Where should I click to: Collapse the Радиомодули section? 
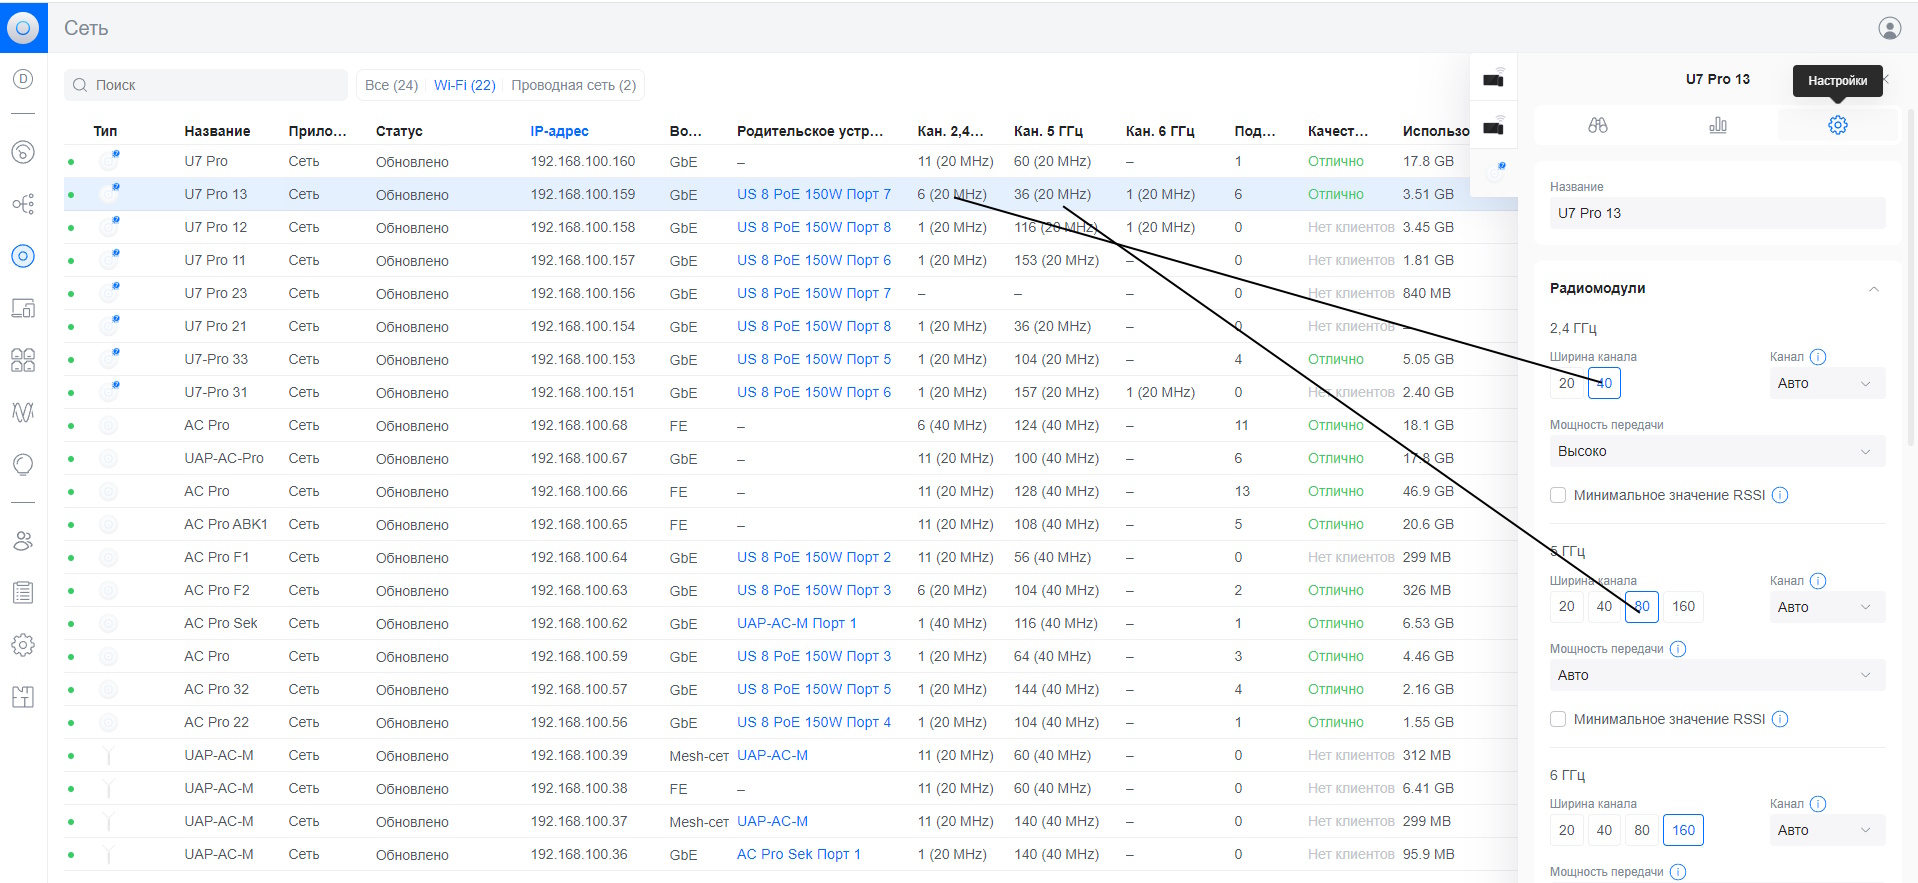point(1874,289)
